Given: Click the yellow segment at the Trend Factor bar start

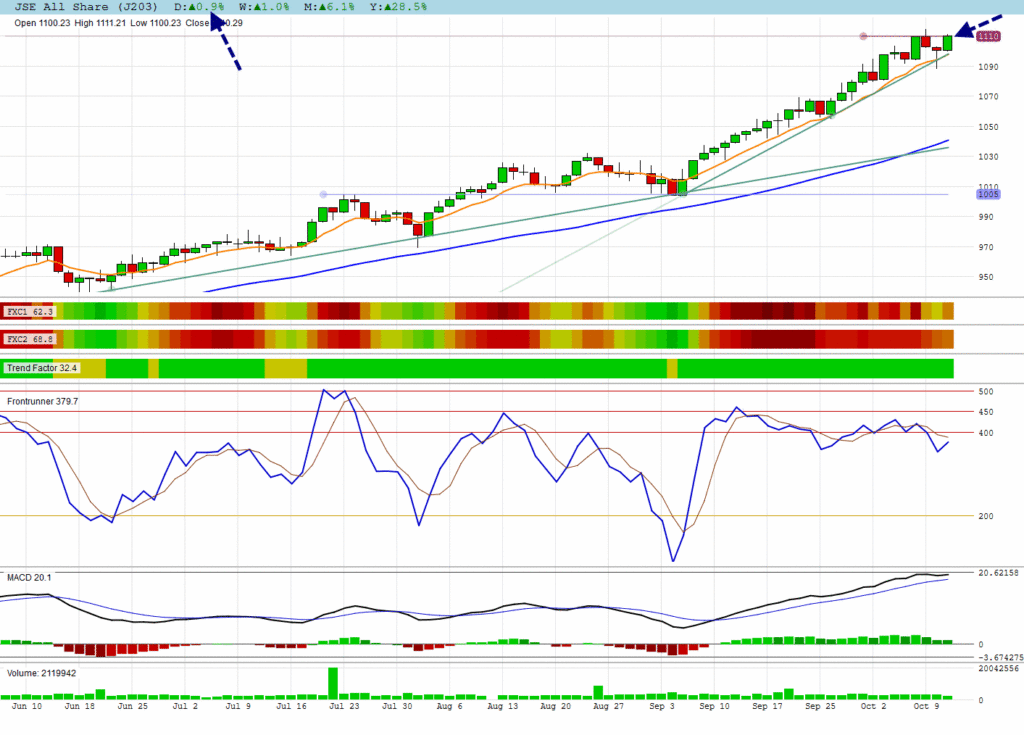Looking at the screenshot, I should [x=93, y=368].
